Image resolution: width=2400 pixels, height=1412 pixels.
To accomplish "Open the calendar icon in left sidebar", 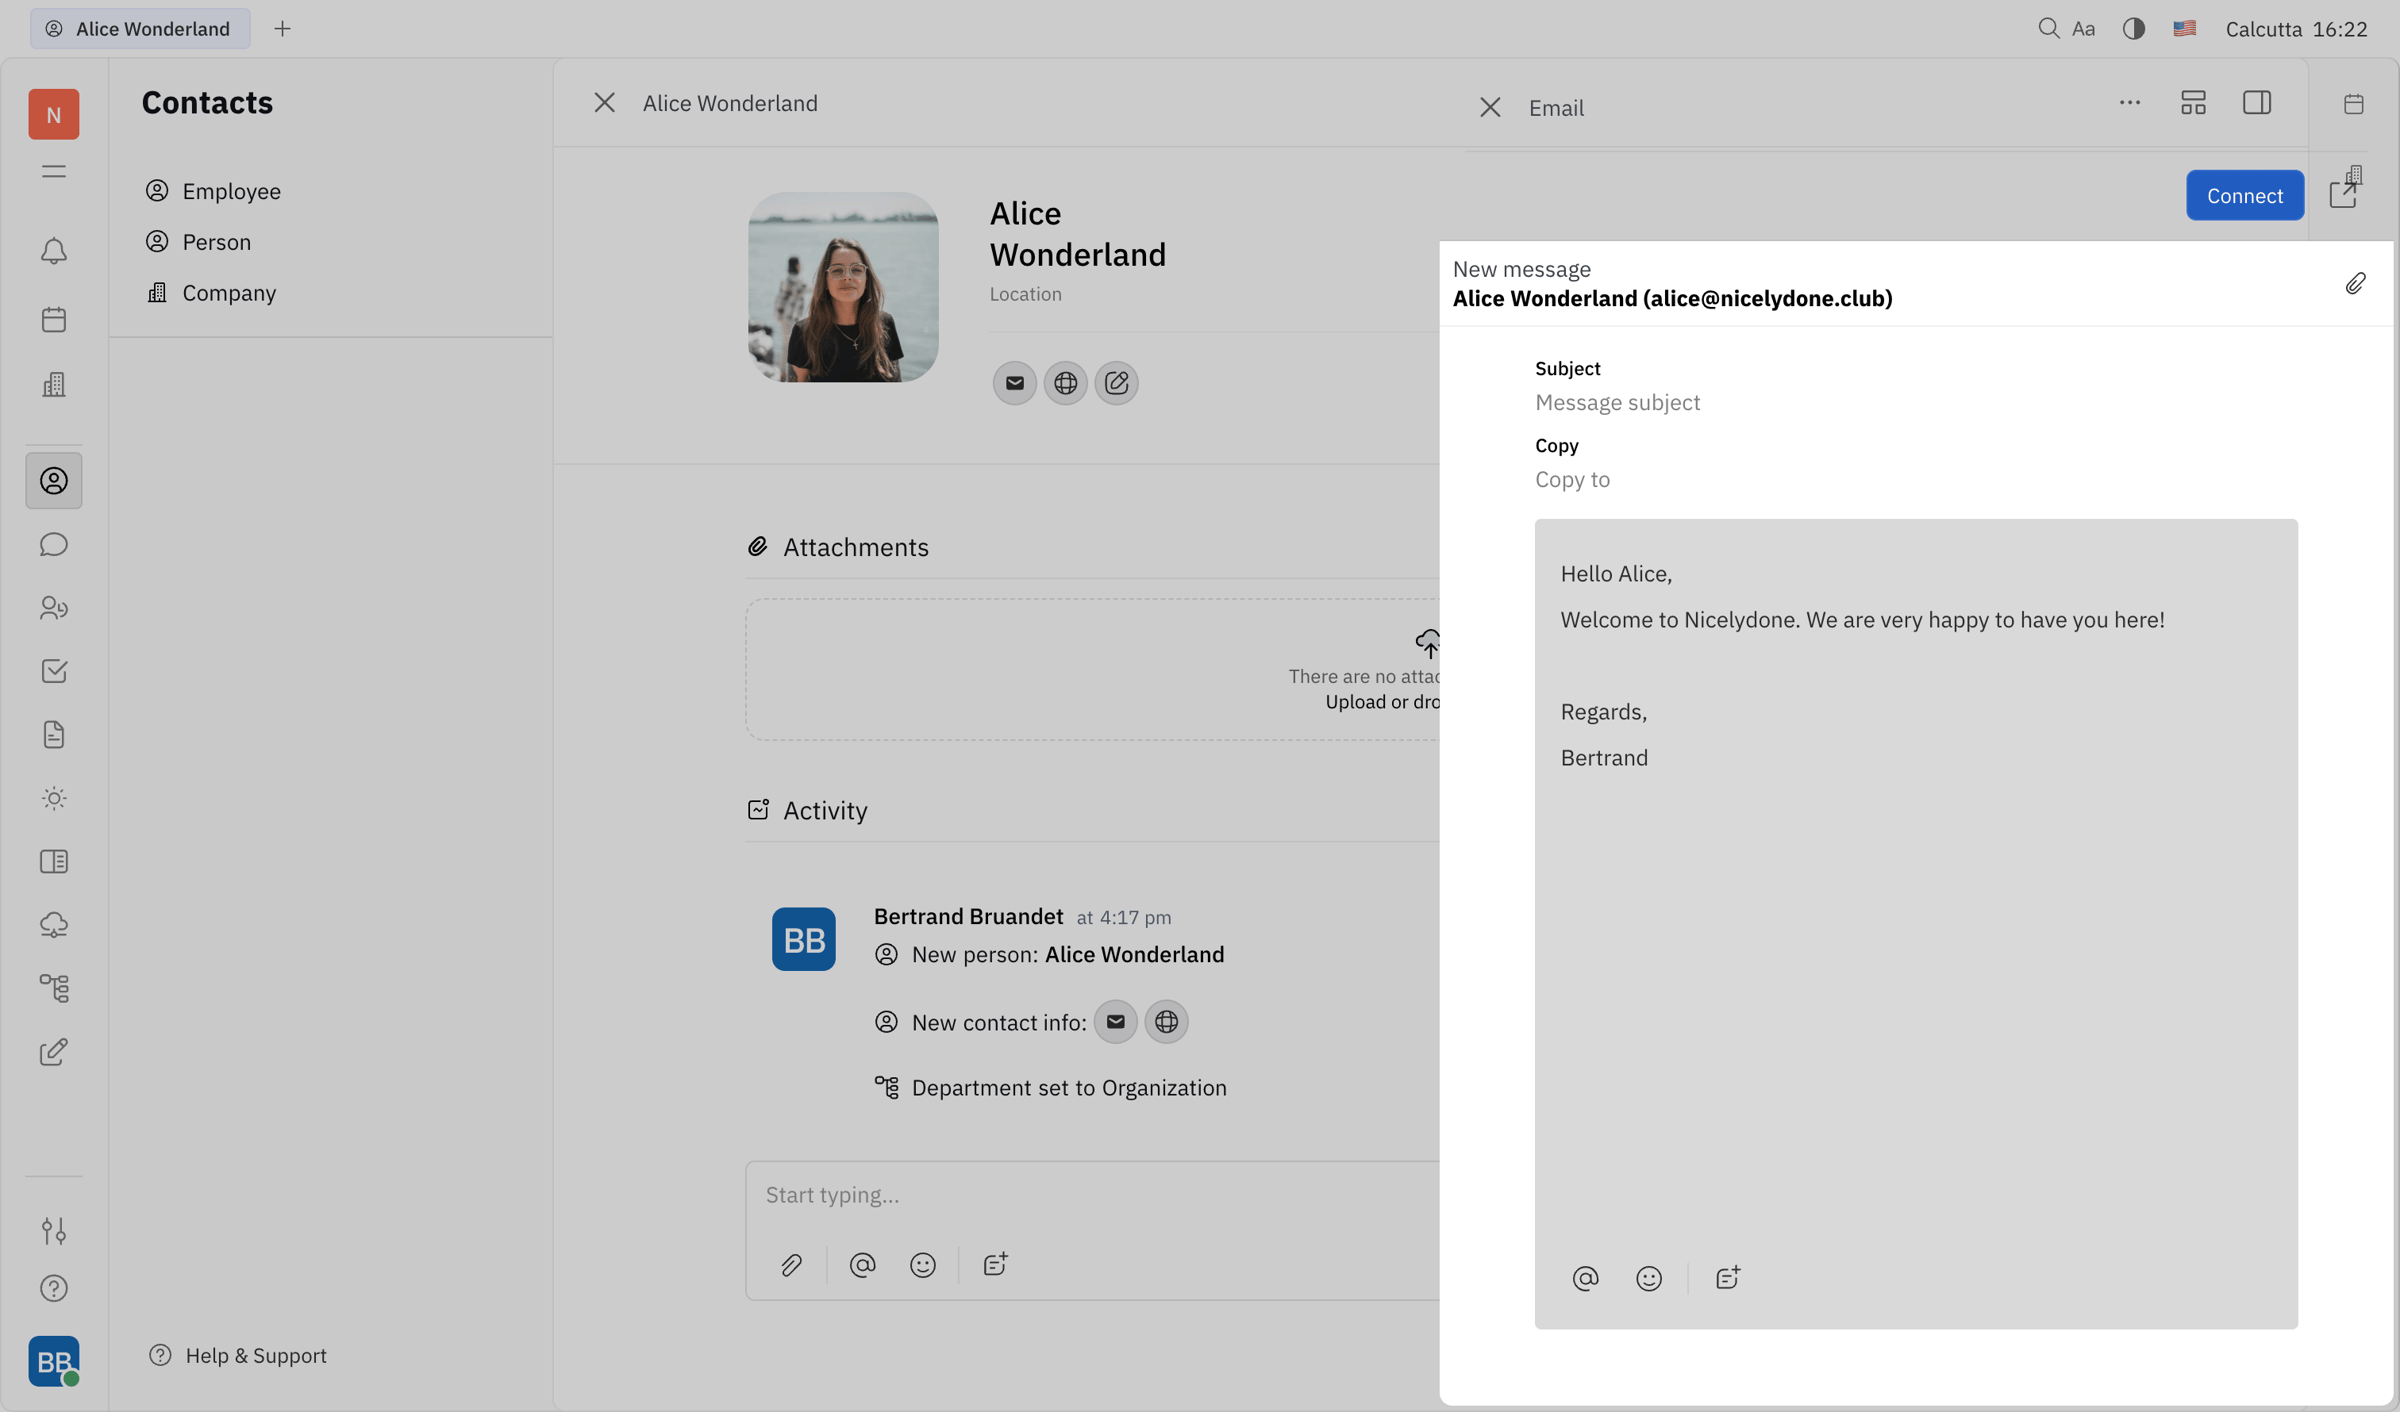I will tap(54, 319).
